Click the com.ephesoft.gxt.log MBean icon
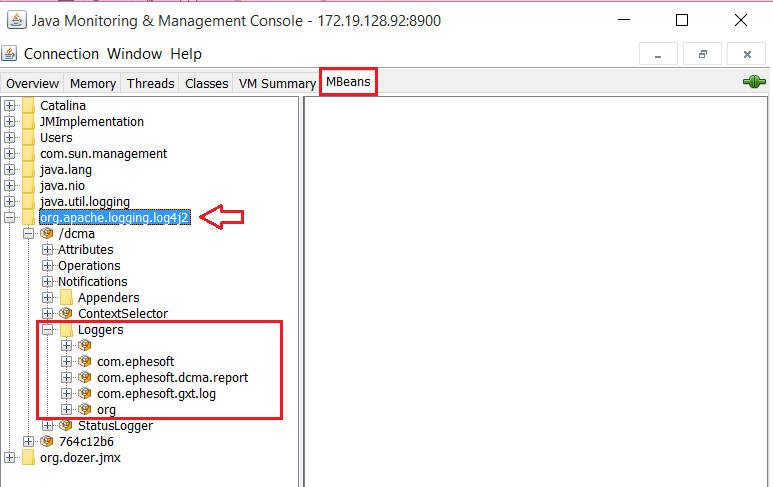773x487 pixels. [x=85, y=393]
